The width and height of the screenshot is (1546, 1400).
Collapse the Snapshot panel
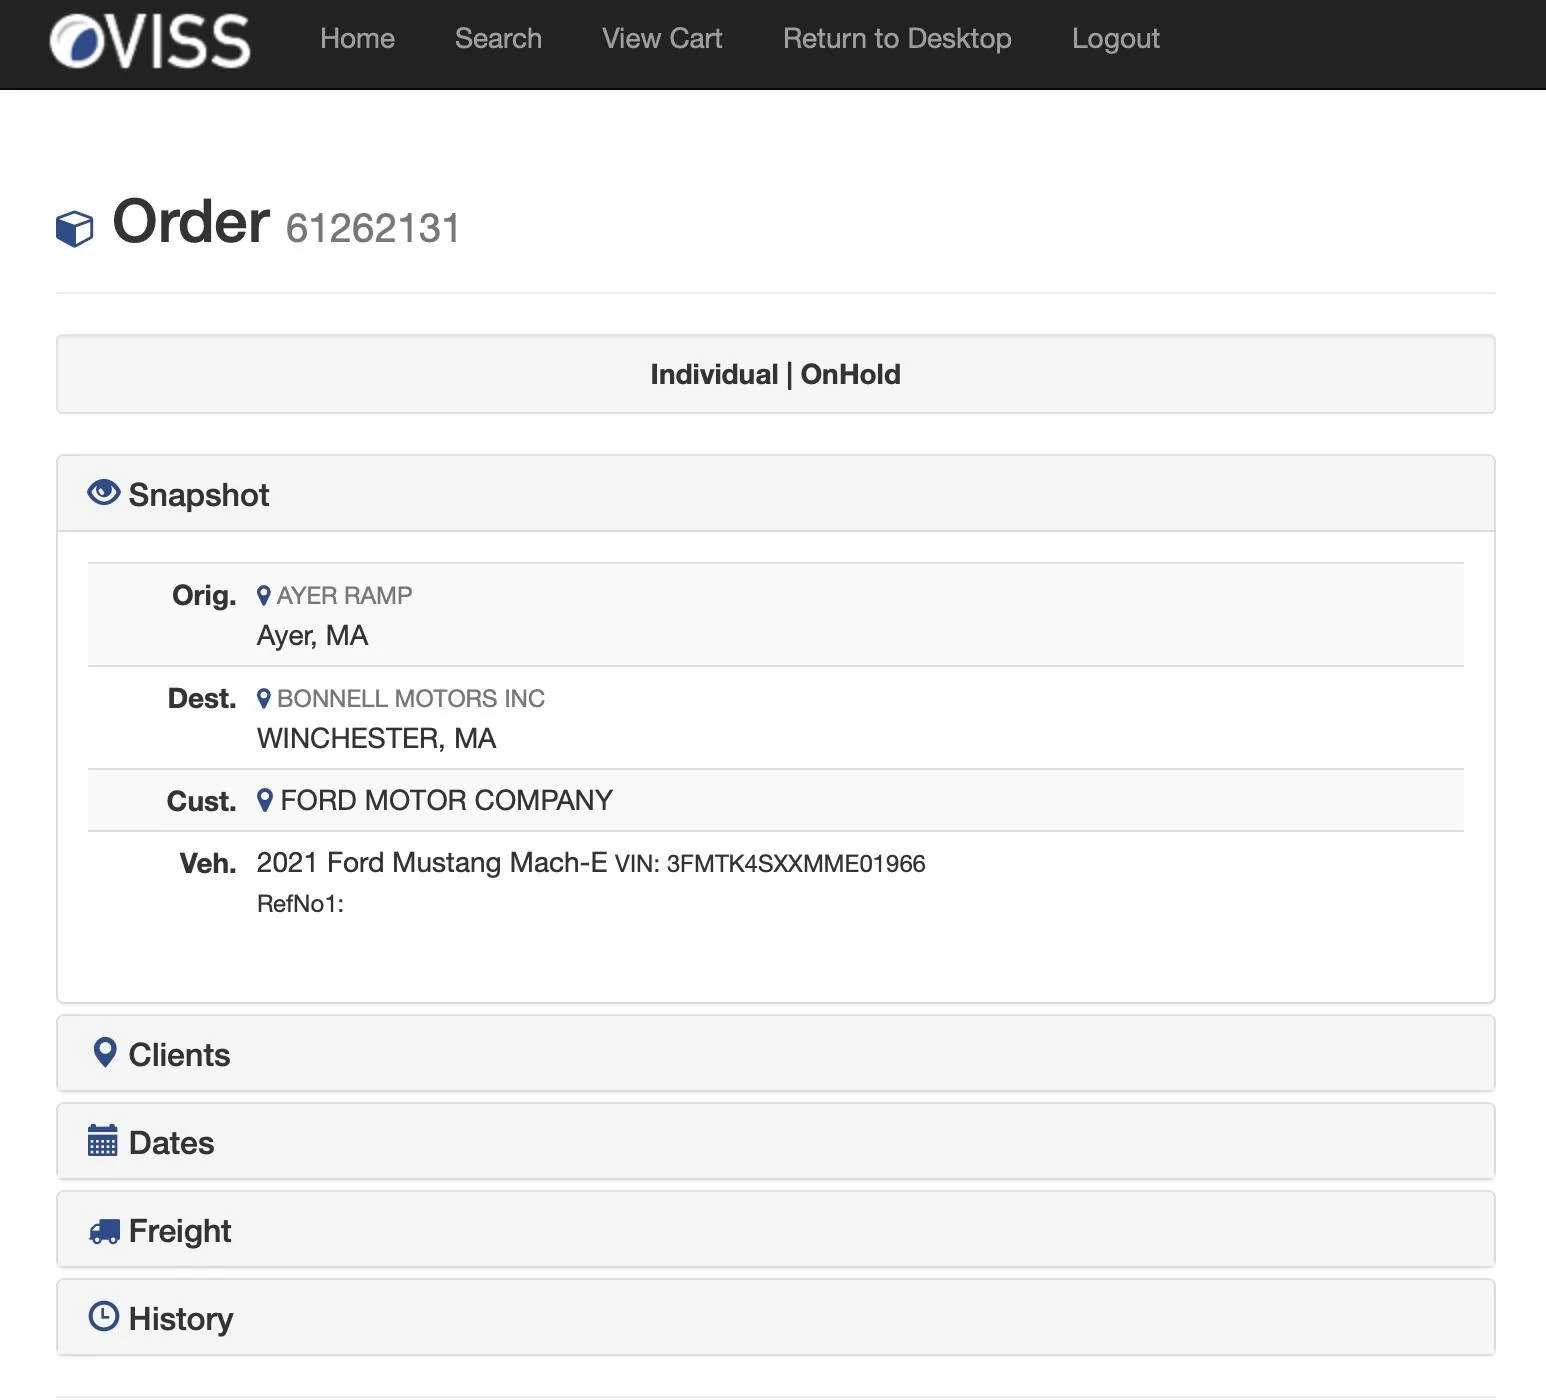[776, 494]
